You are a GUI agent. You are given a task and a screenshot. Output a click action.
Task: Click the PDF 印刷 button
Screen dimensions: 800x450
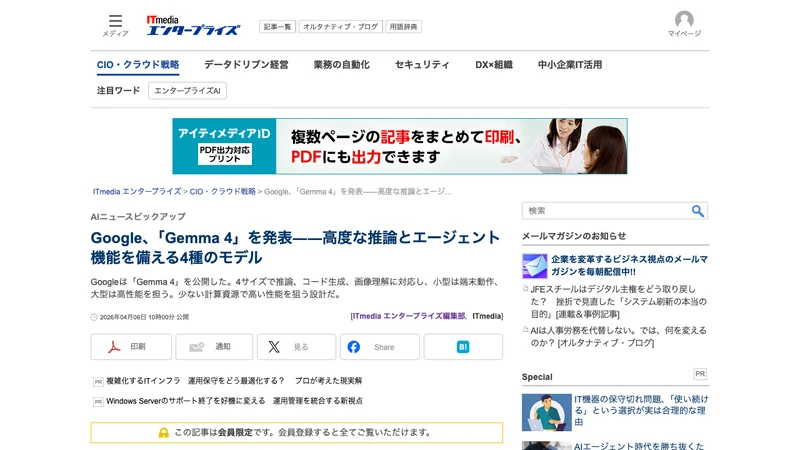pos(131,347)
